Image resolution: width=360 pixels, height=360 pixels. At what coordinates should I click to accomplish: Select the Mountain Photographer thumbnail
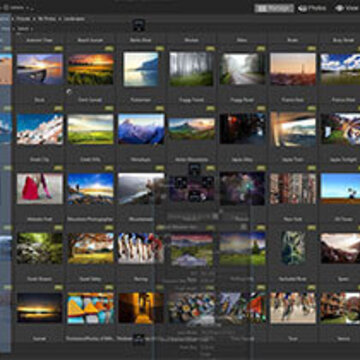point(91,189)
